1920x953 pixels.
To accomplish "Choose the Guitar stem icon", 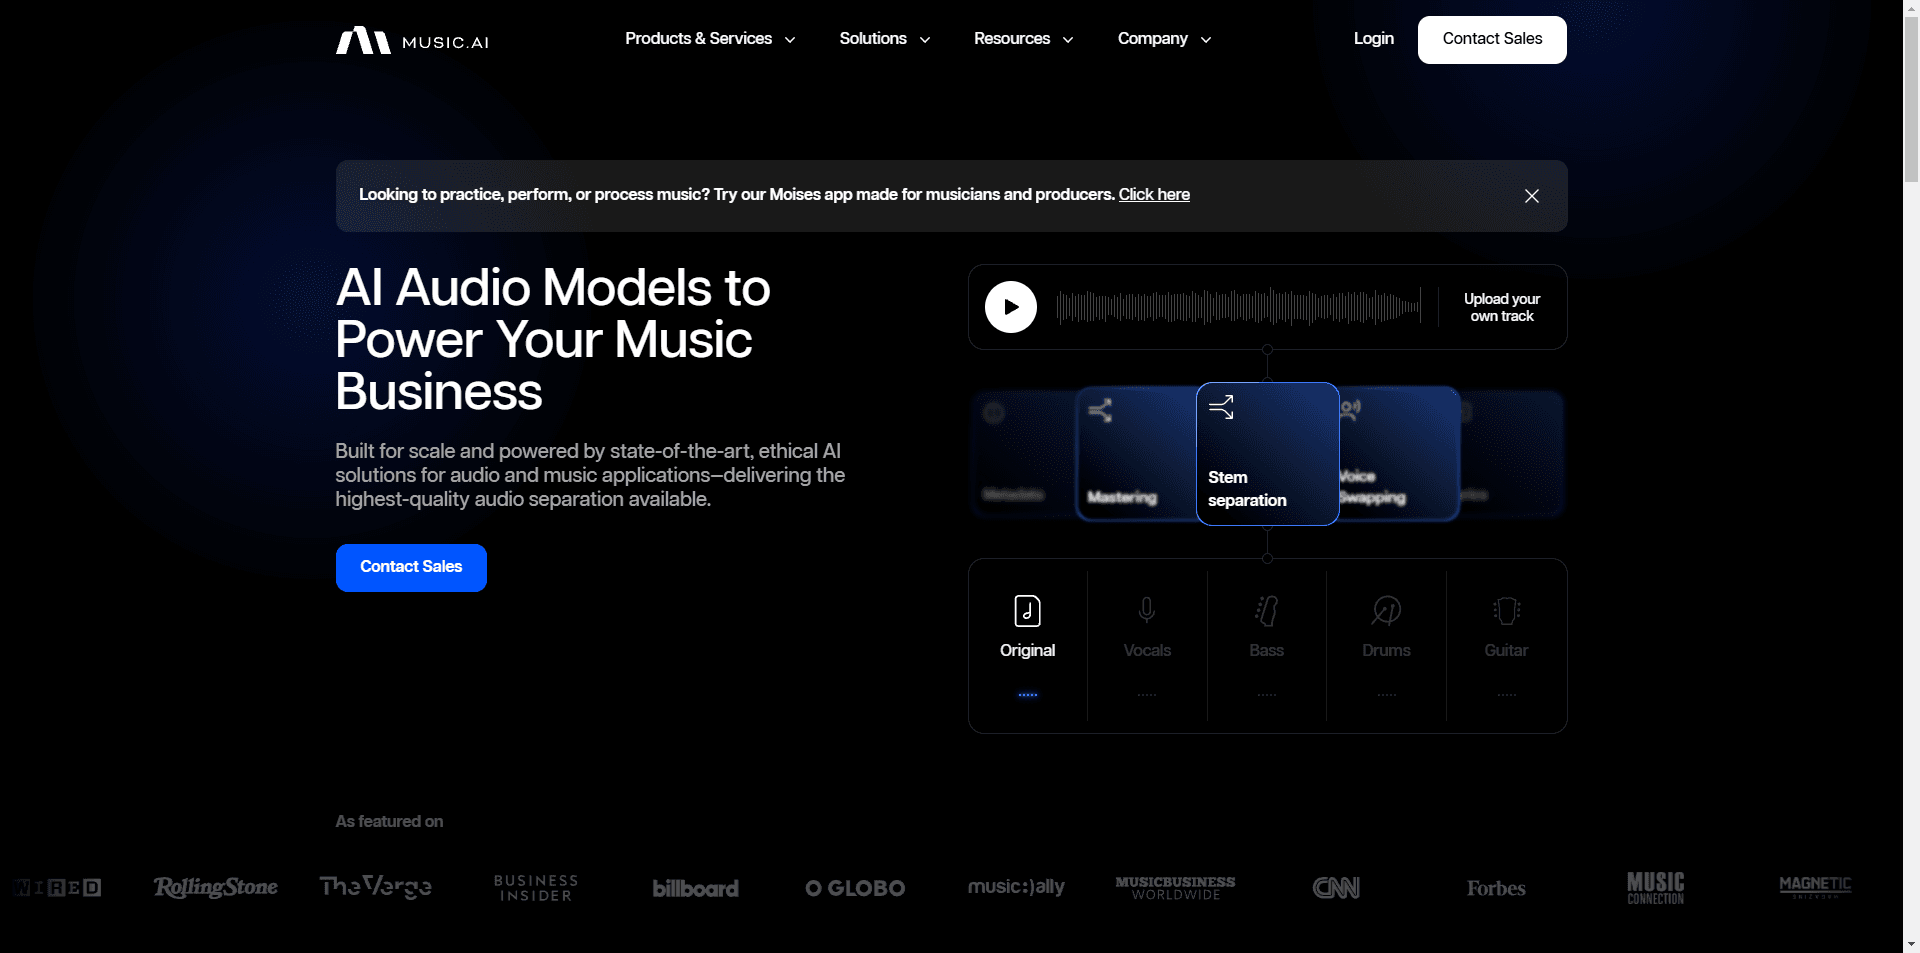I will click(x=1507, y=610).
